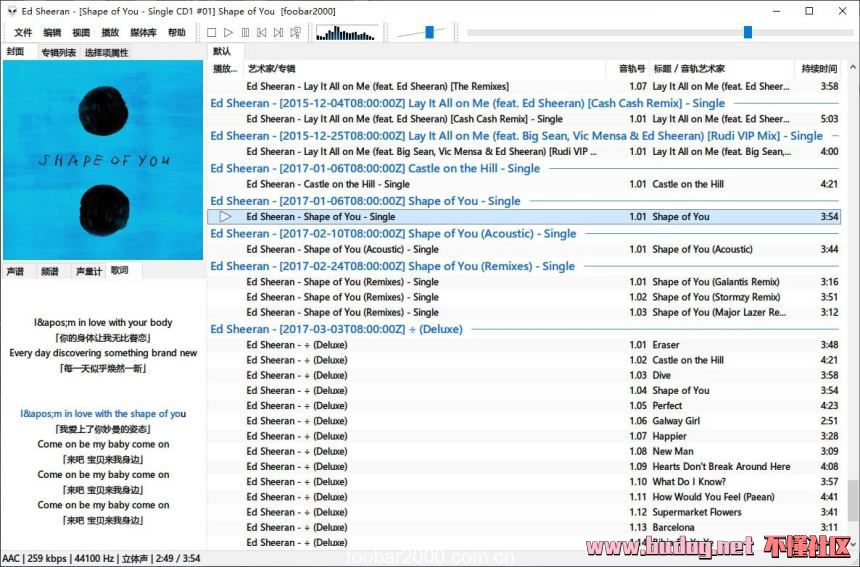Viewport: 860px width, 567px height.
Task: Sort by 持续时间 column header
Action: [819, 69]
